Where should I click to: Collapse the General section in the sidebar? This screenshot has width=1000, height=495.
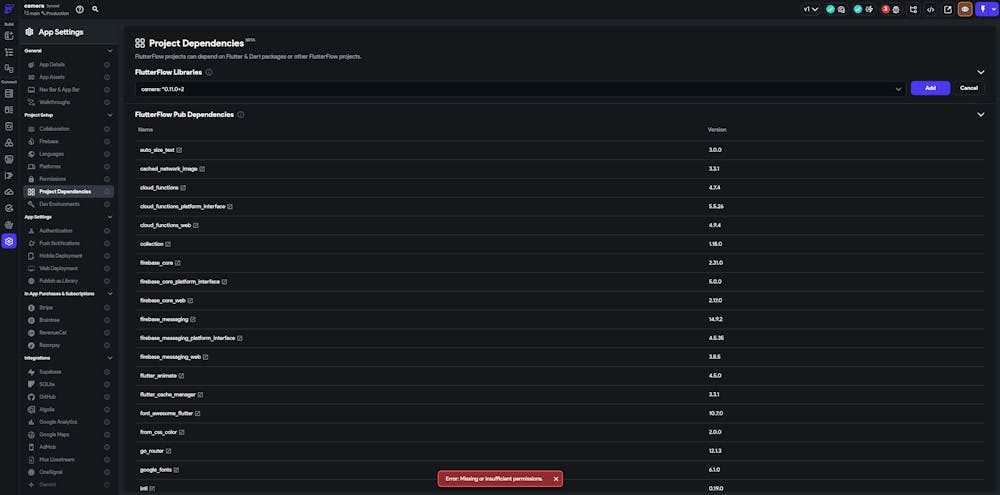point(110,50)
